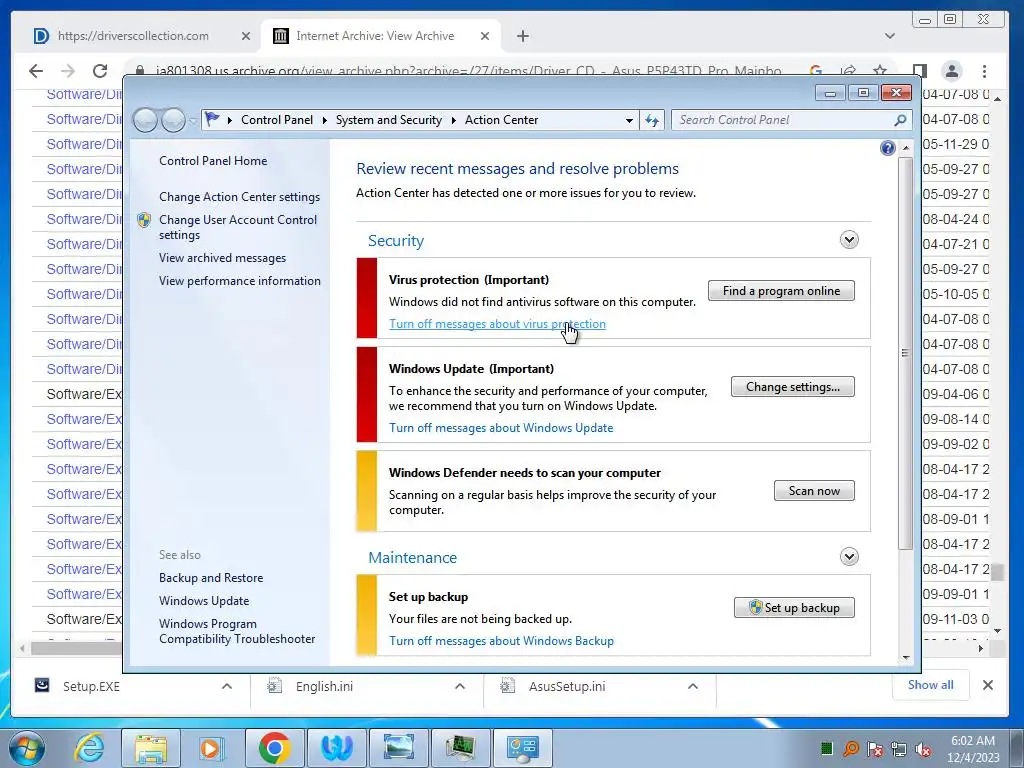Click the clock showing 6:02 AM
The height and width of the screenshot is (768, 1024).
point(972,741)
